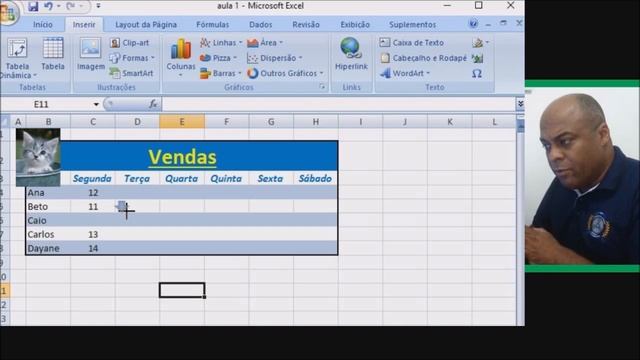The width and height of the screenshot is (640, 360).
Task: Choose a Pizza chart type
Action: (218, 58)
